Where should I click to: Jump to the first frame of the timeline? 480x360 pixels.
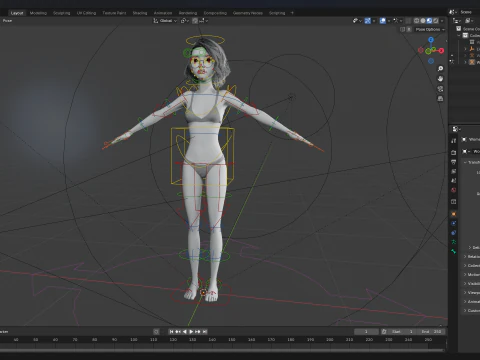pos(172,332)
